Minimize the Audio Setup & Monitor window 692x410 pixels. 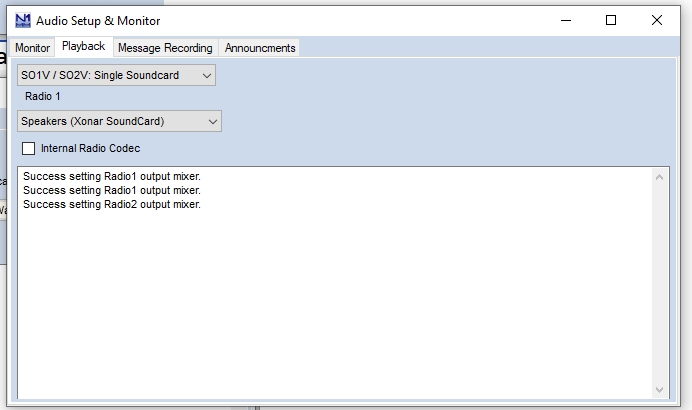(564, 20)
